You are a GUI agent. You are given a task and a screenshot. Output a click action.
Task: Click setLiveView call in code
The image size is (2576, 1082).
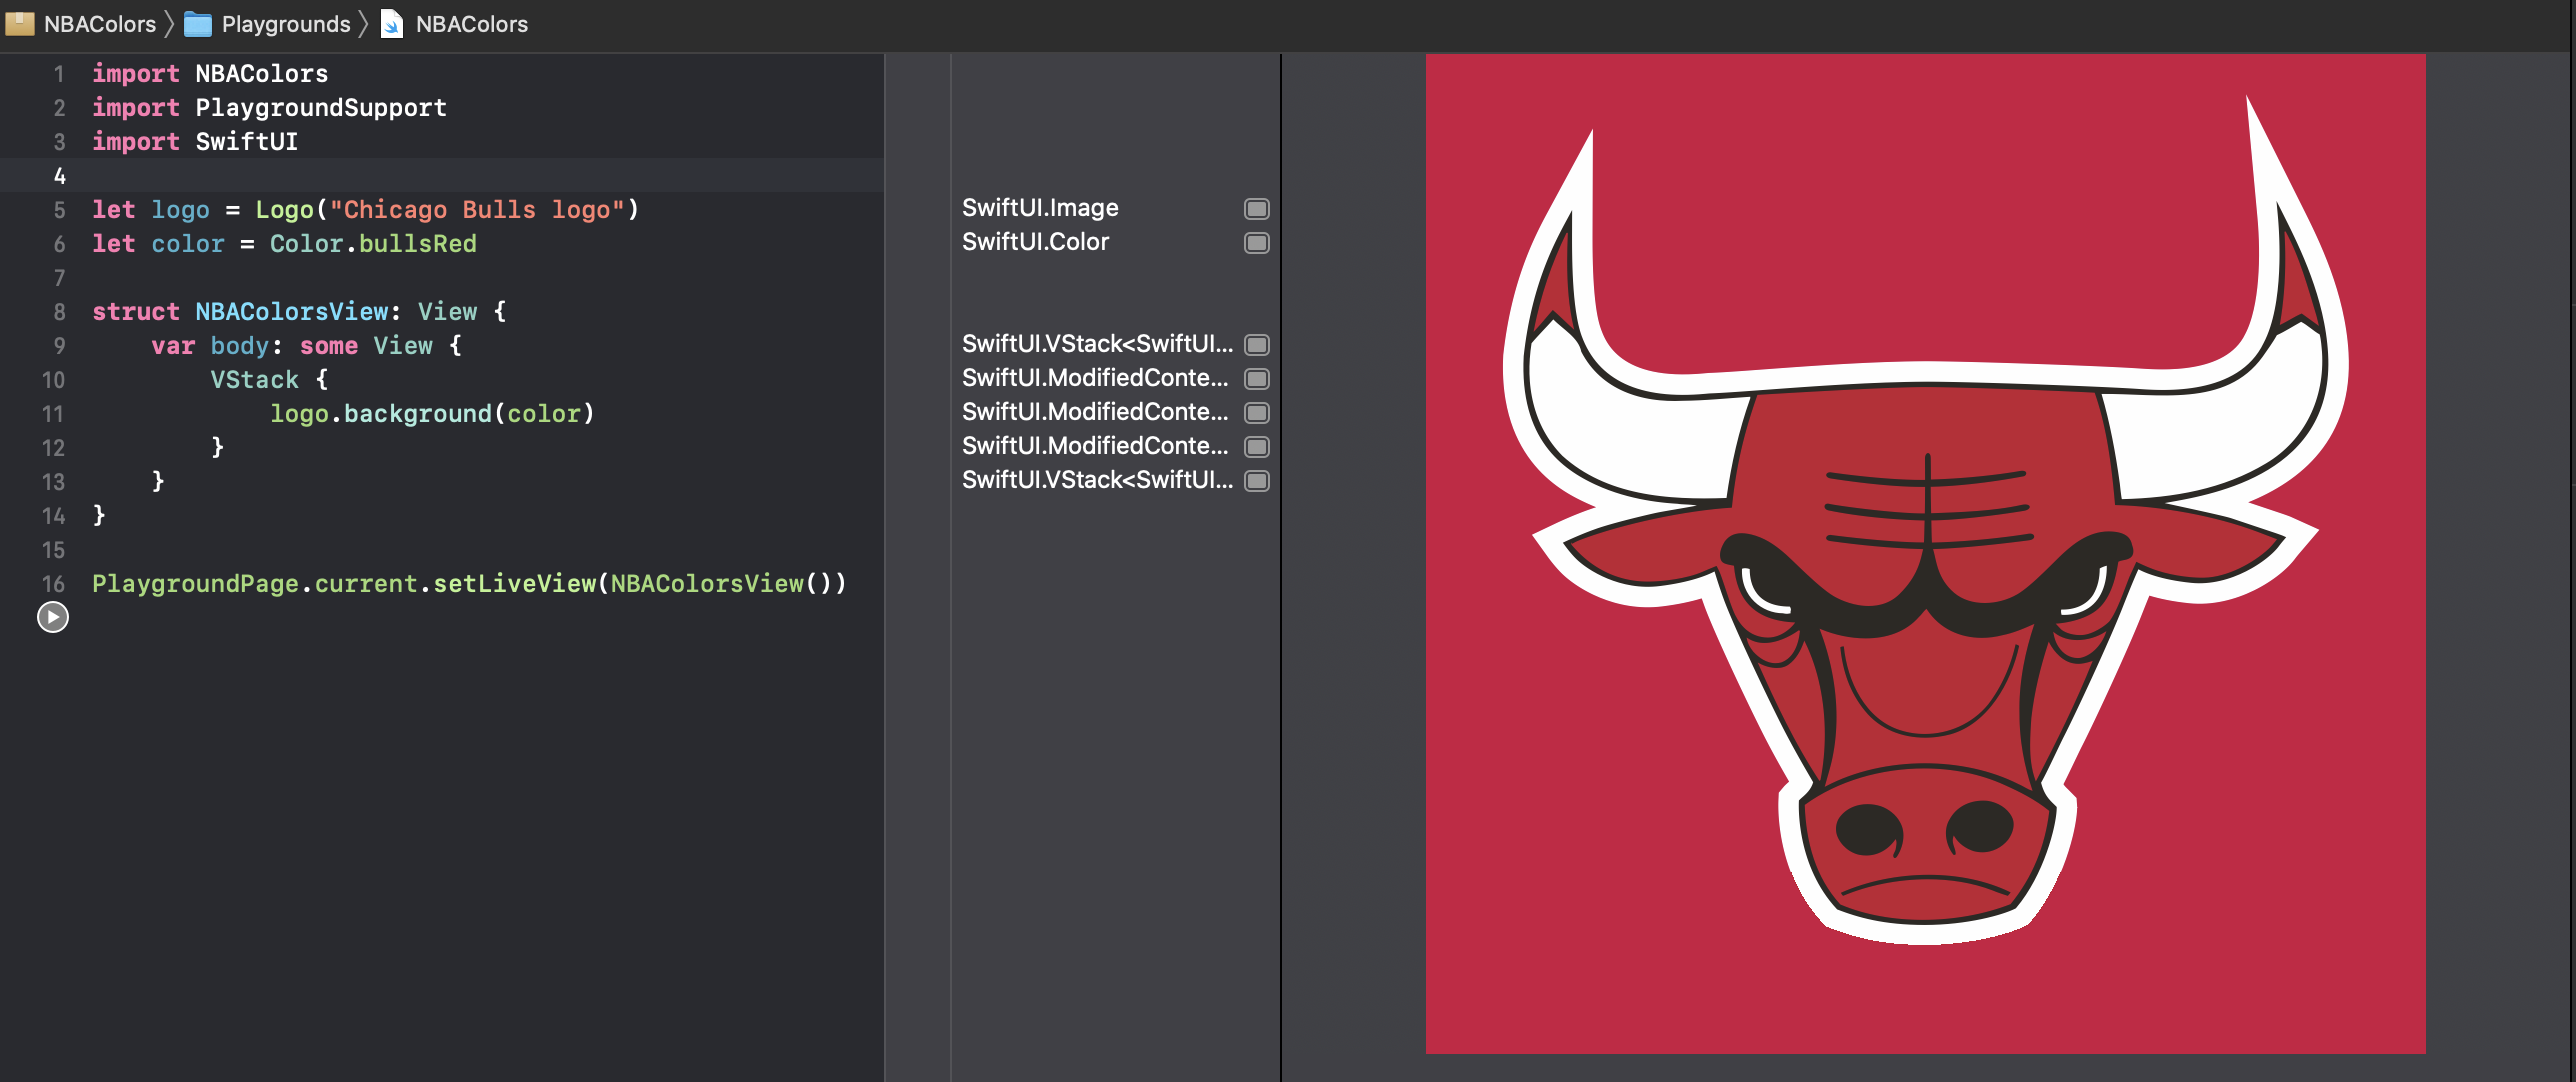[x=513, y=583]
